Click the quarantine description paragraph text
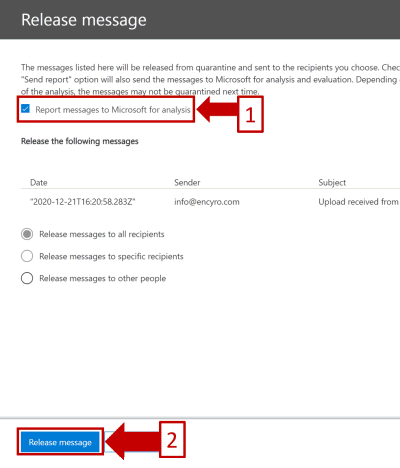 click(x=210, y=79)
